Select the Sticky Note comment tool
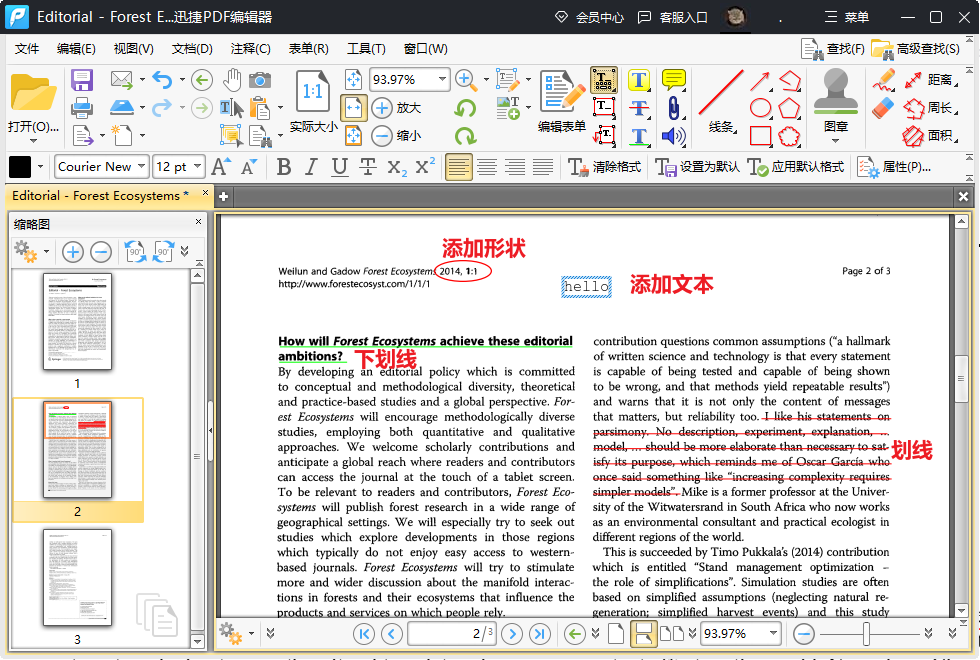 click(x=673, y=80)
